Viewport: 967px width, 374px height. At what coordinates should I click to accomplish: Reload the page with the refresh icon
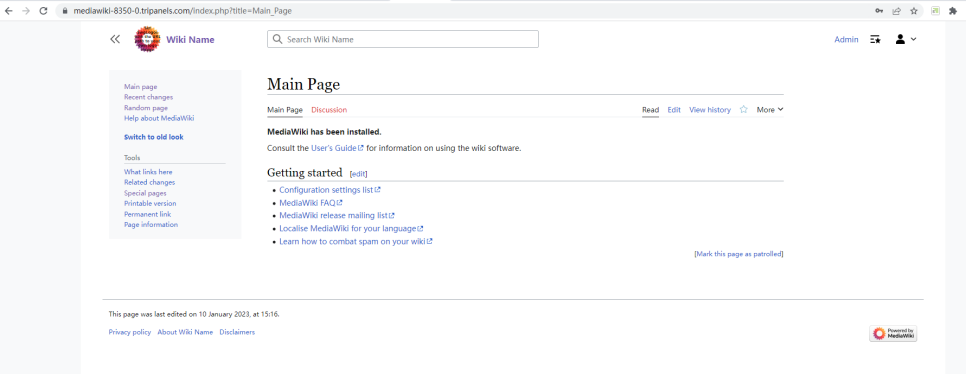[43, 10]
